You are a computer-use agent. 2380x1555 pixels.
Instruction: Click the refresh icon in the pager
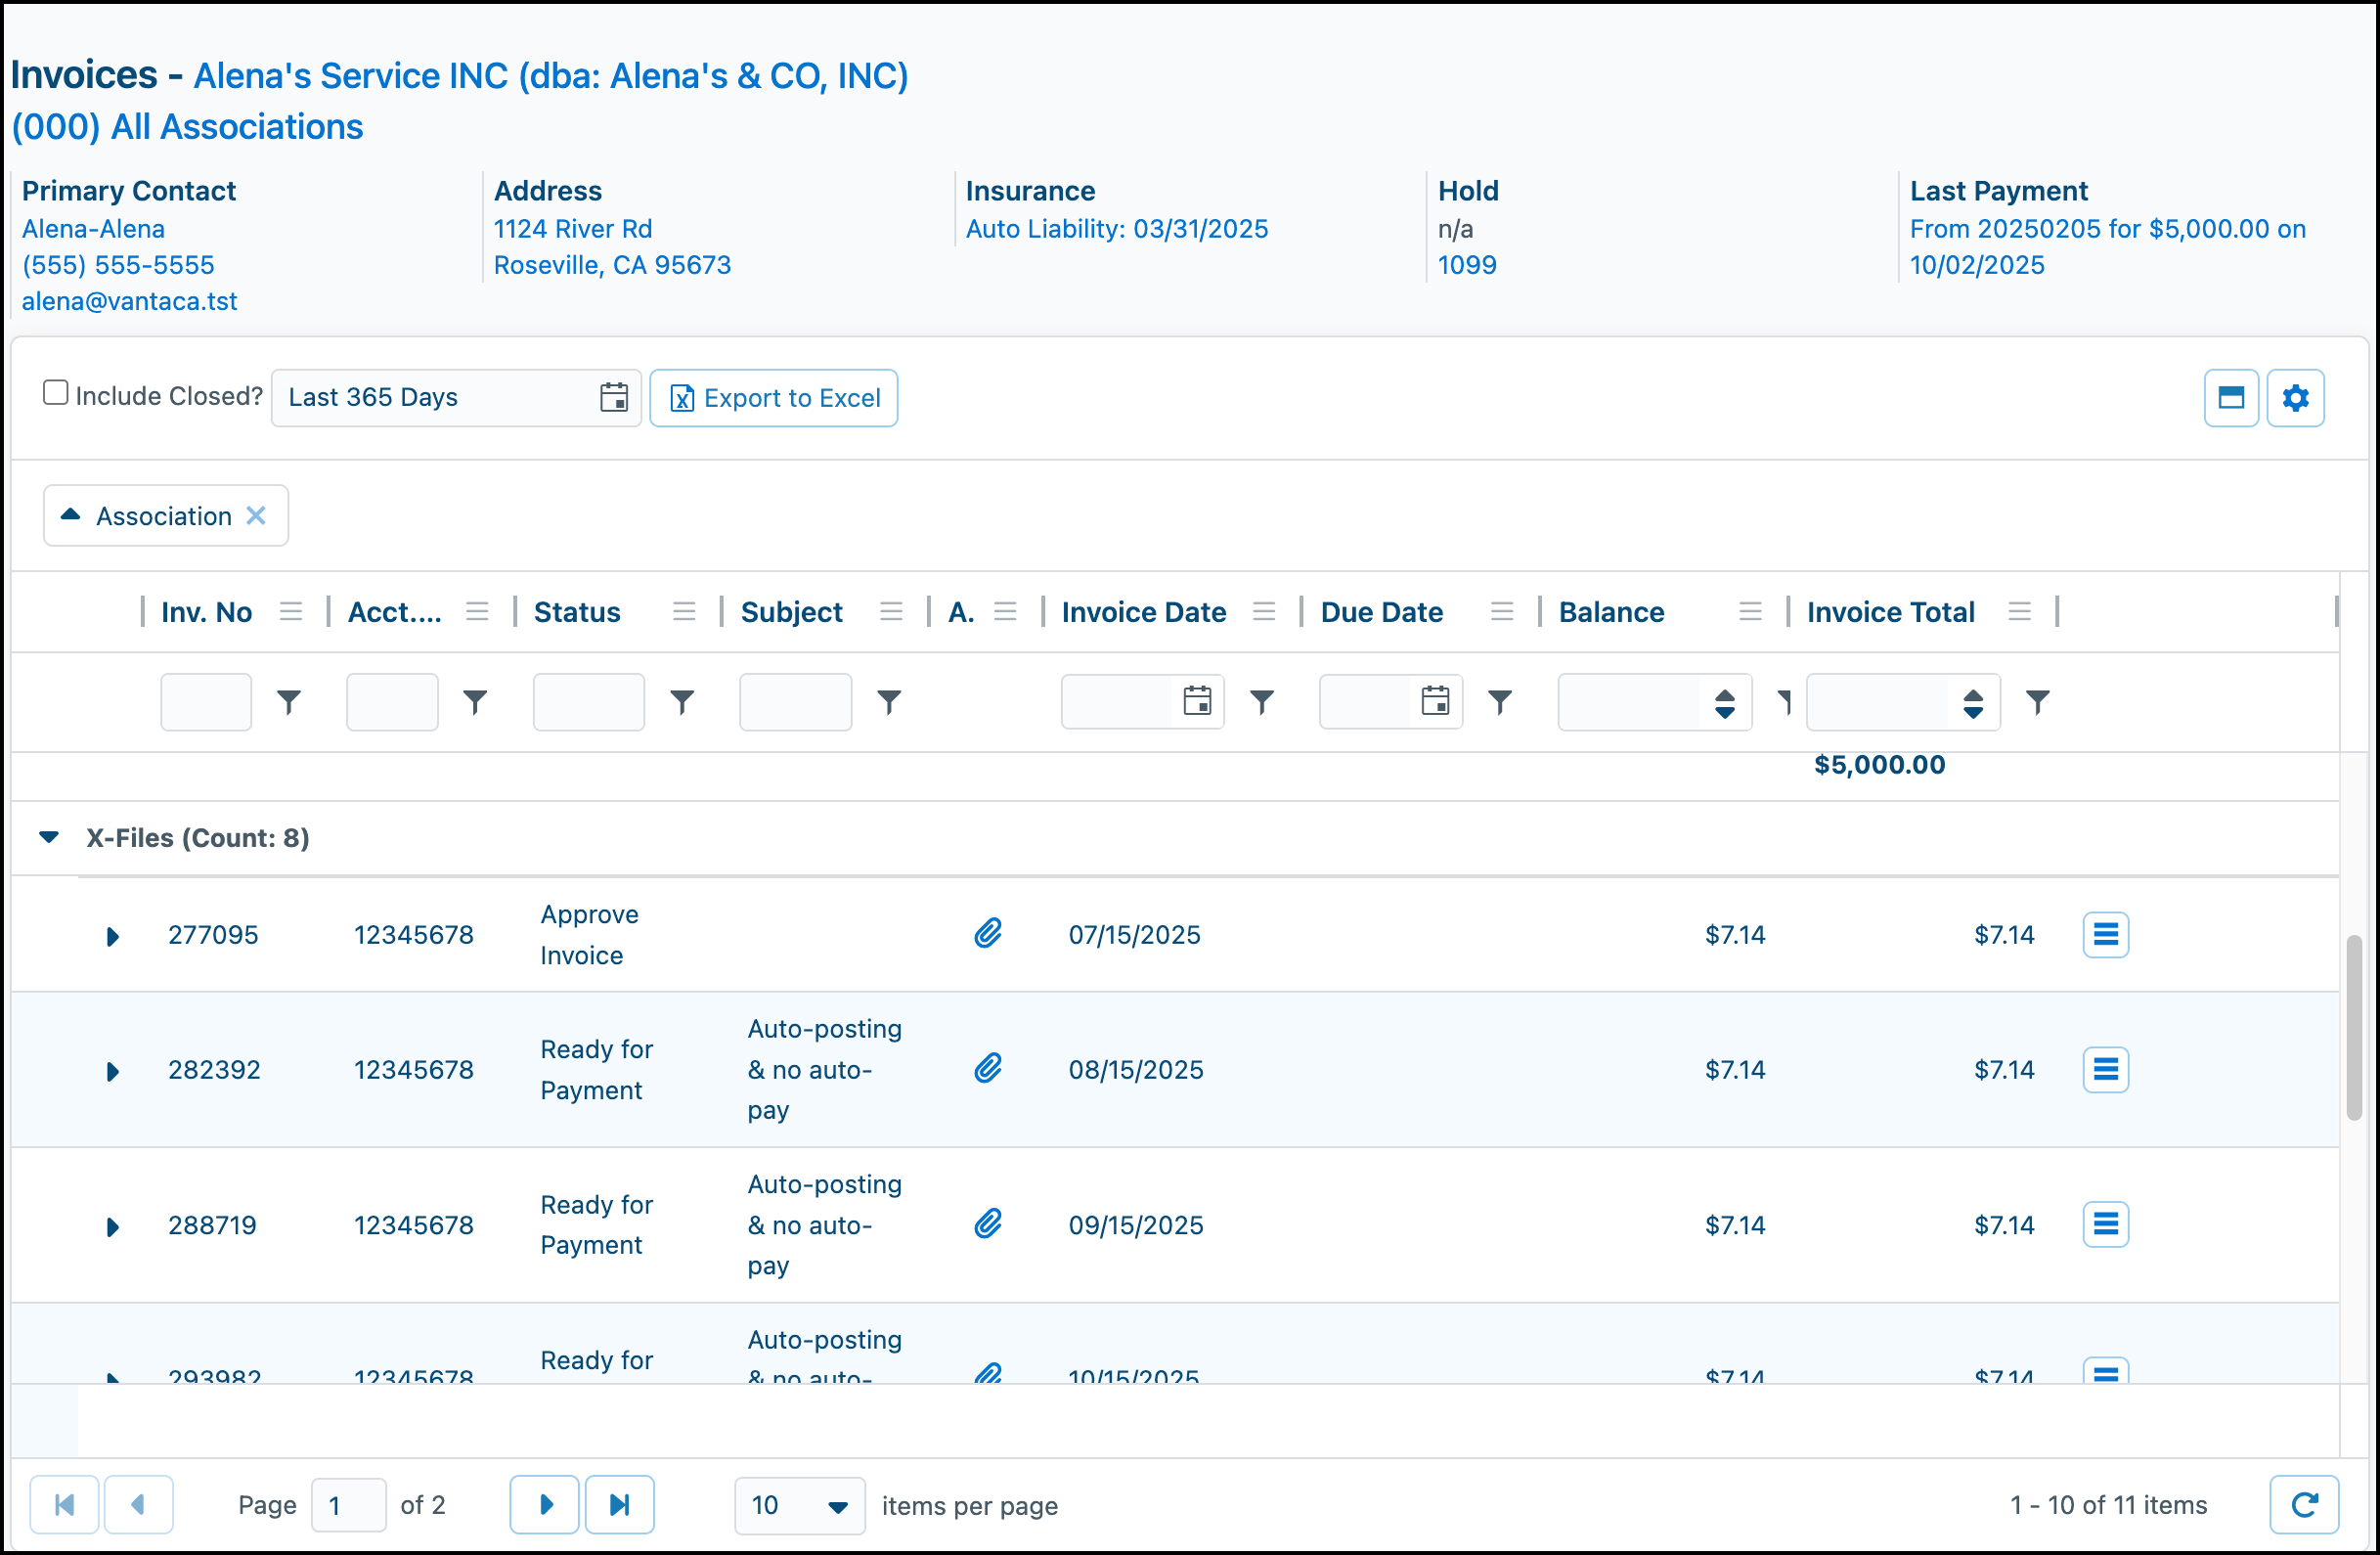(x=2304, y=1504)
